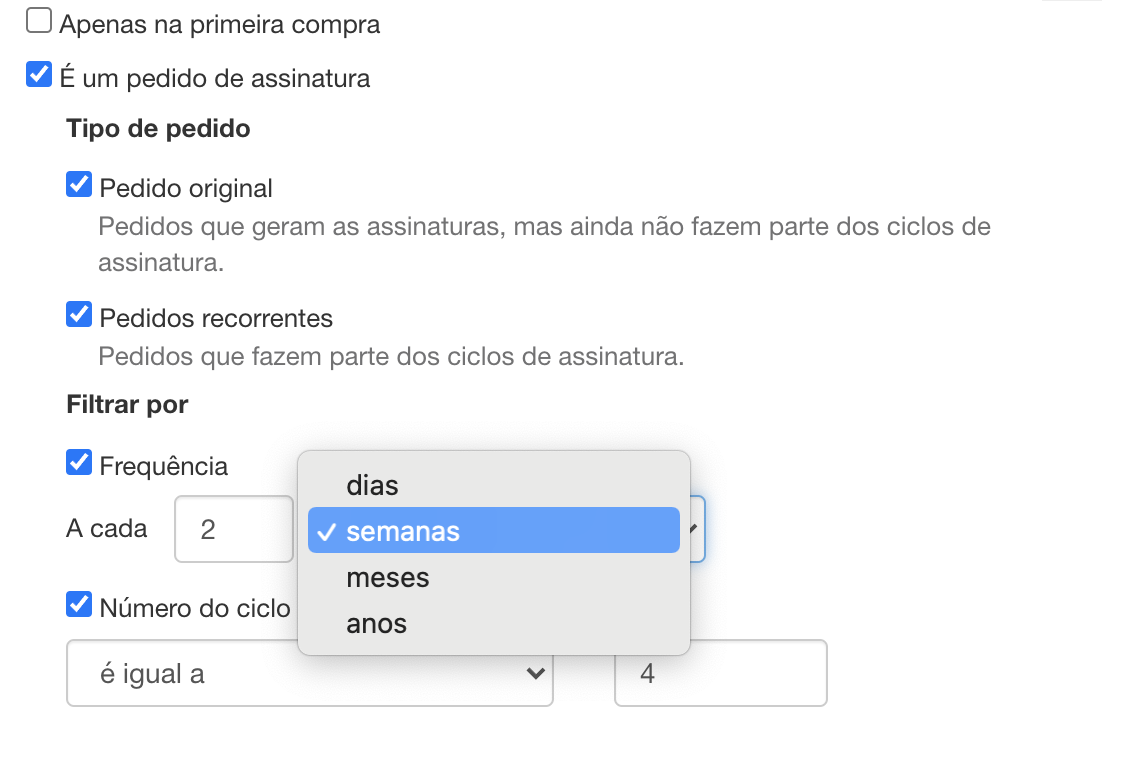The width and height of the screenshot is (1130, 761).
Task: Click the chevron on the "é igual a" selector
Action: click(536, 673)
